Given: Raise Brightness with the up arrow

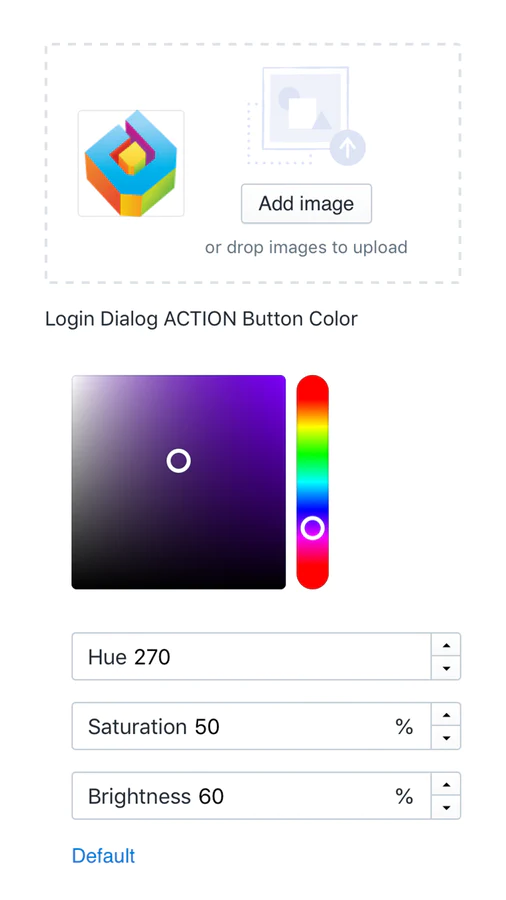Looking at the screenshot, I should [x=446, y=785].
